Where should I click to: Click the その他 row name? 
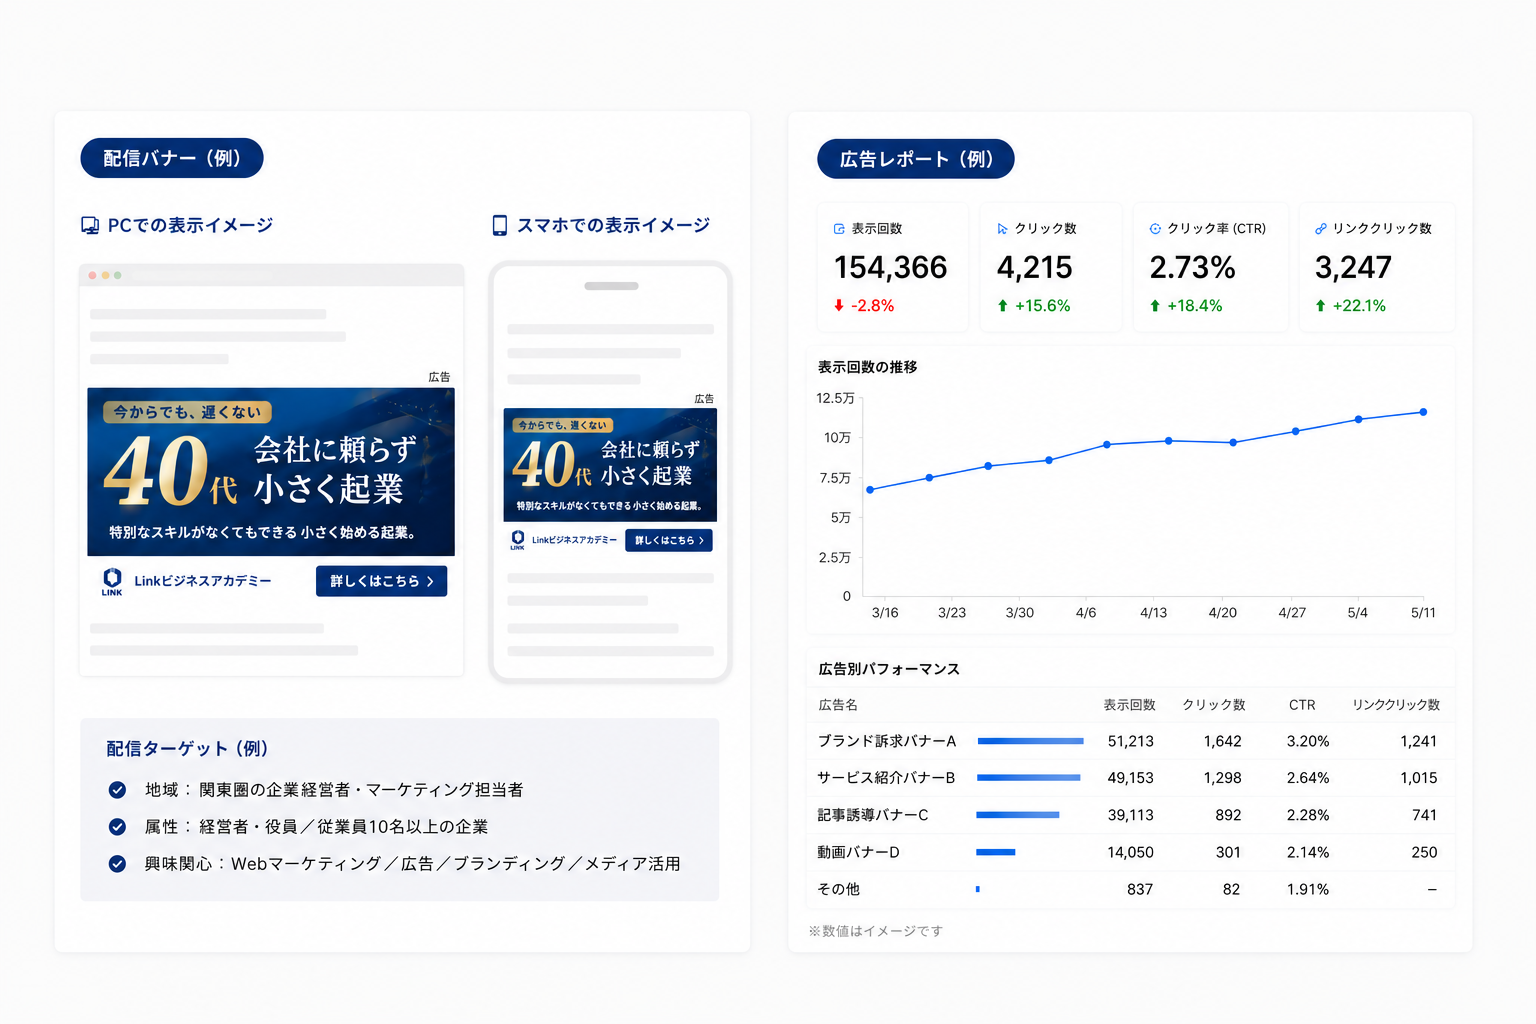[838, 889]
